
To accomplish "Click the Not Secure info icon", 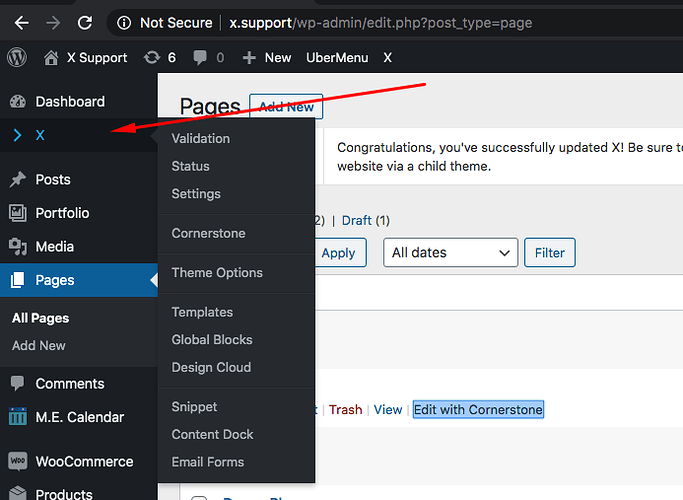I will (x=124, y=23).
